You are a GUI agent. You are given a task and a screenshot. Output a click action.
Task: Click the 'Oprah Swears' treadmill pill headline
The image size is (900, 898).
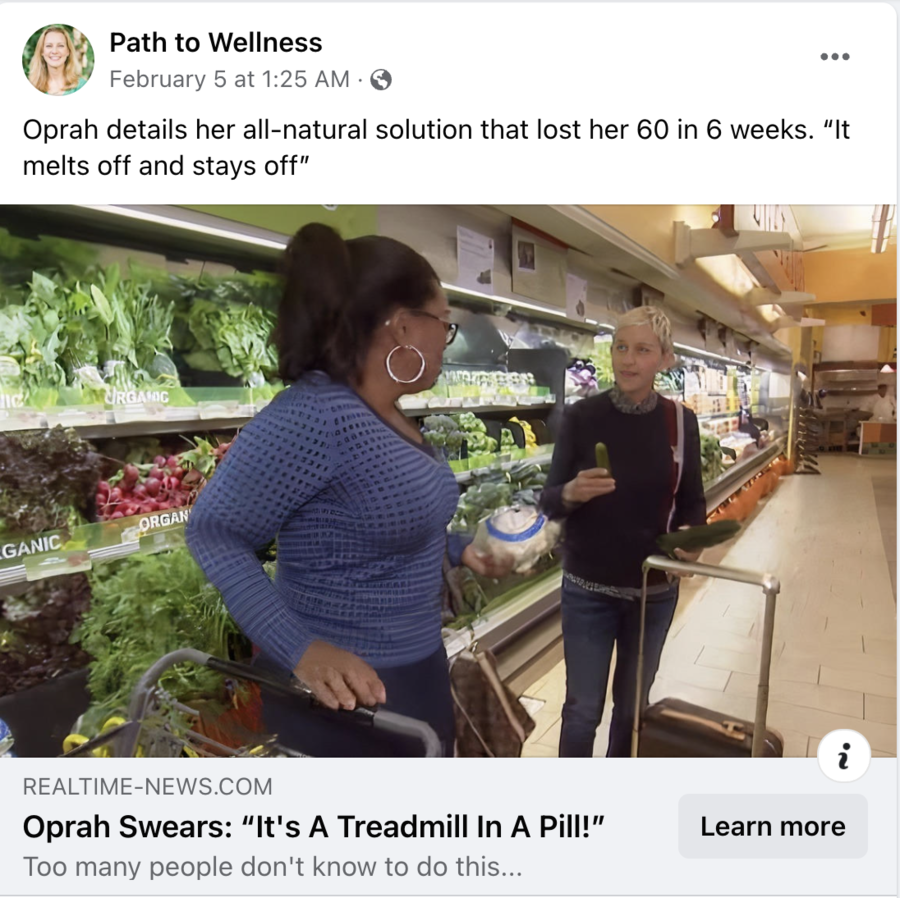pyautogui.click(x=314, y=826)
